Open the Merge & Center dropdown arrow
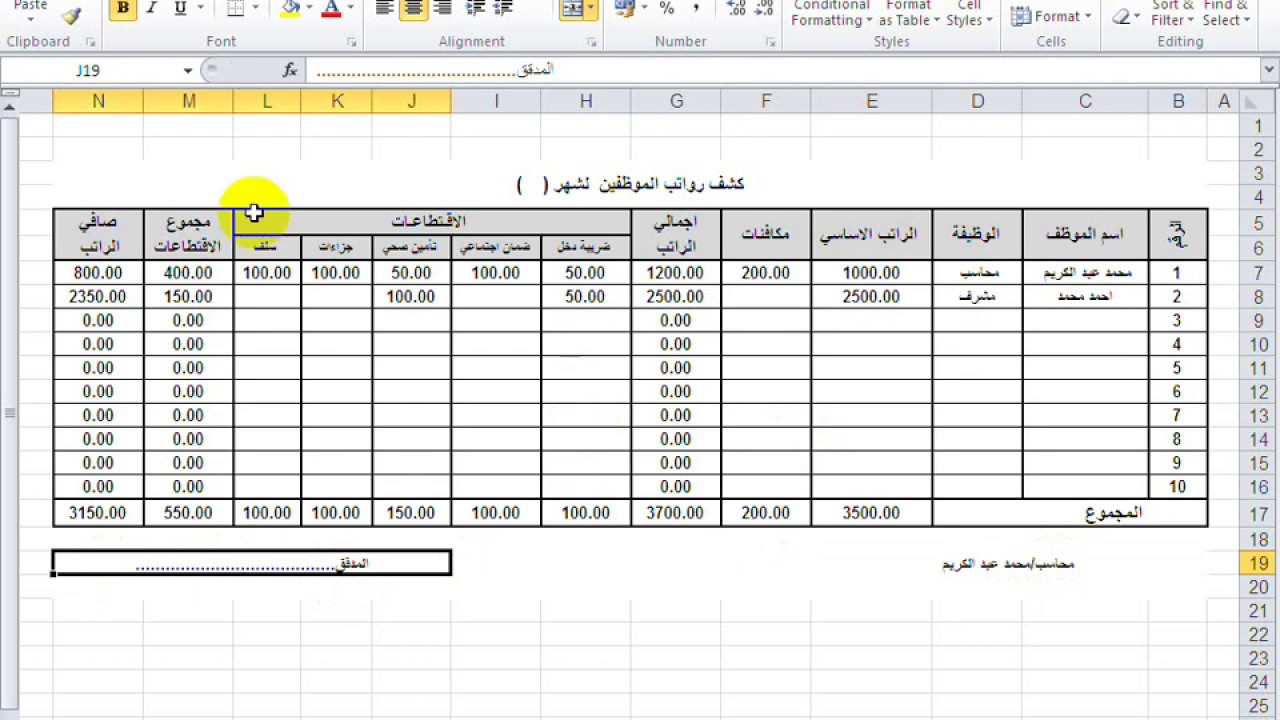 pyautogui.click(x=592, y=9)
